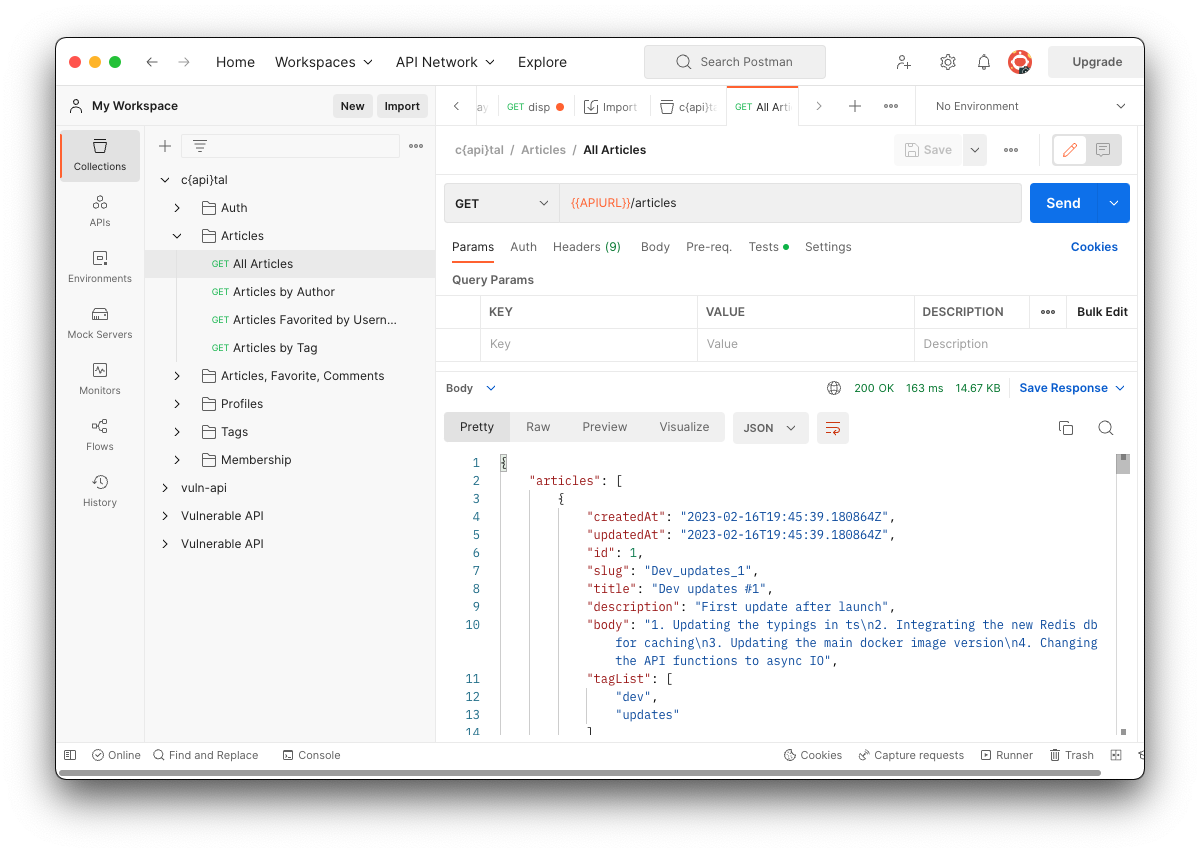Viewport: 1200px width, 853px height.
Task: Toggle word wrap in response viewer
Action: 832,428
